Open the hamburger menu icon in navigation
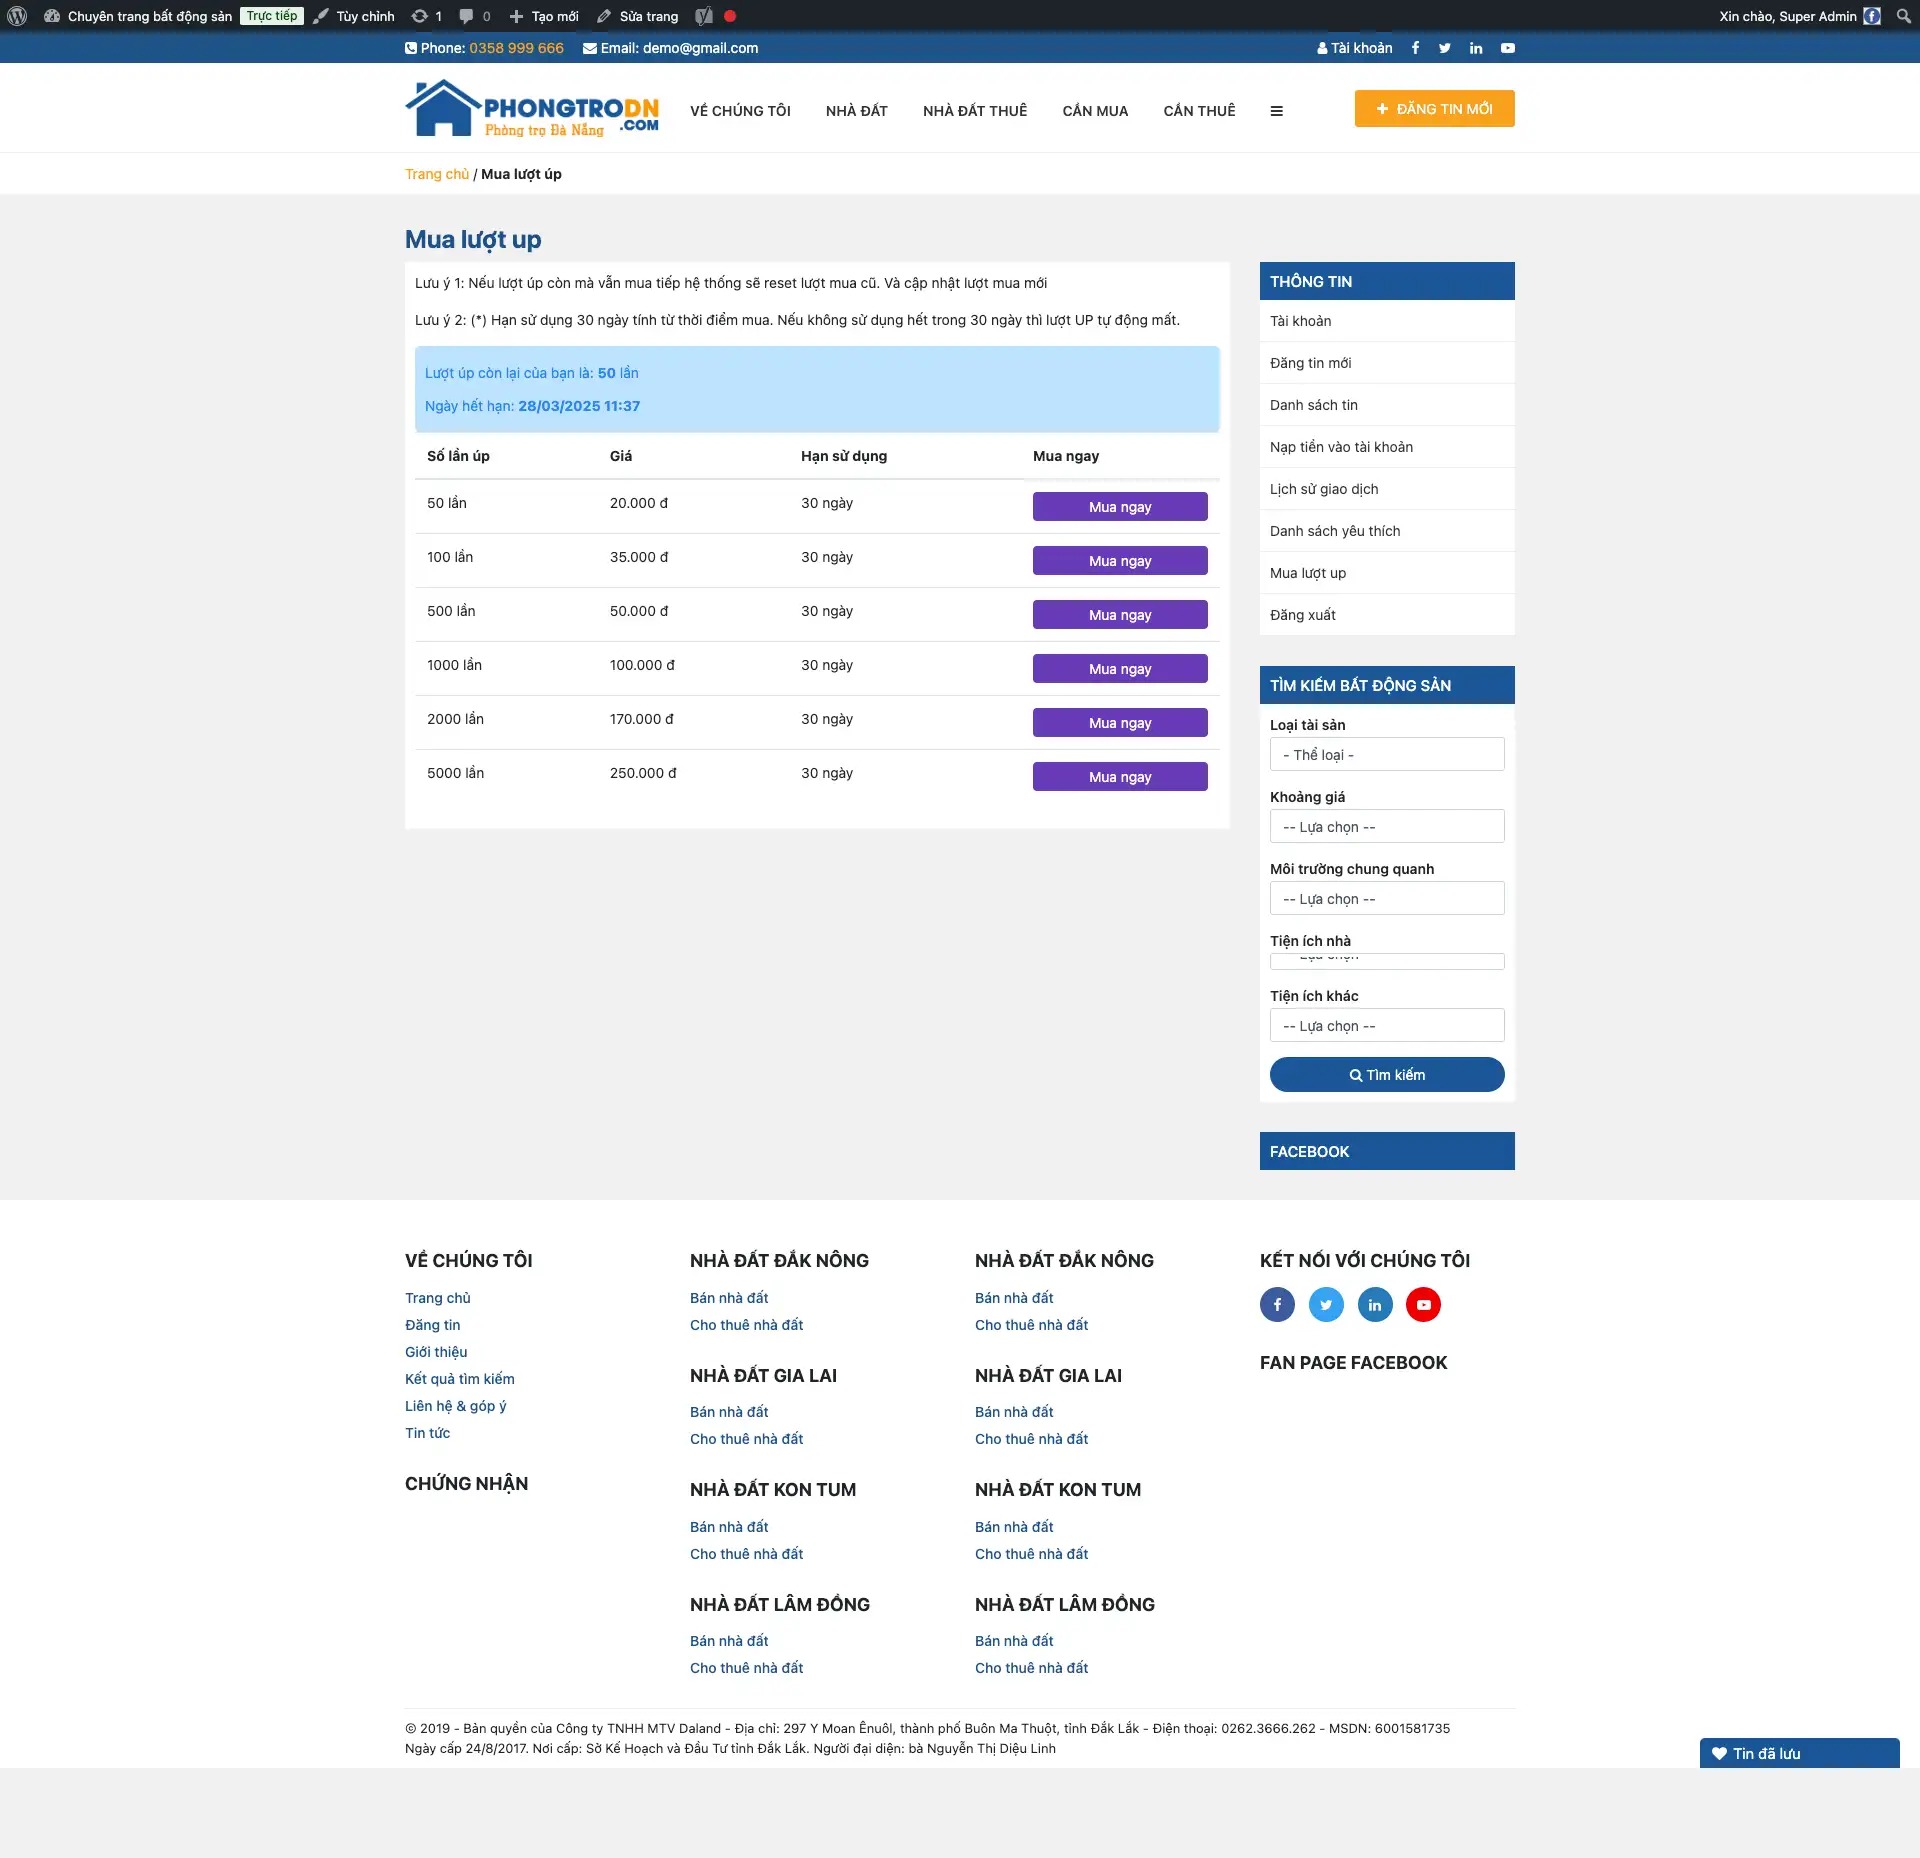Screen dimensions: 1920x1858 [1276, 111]
